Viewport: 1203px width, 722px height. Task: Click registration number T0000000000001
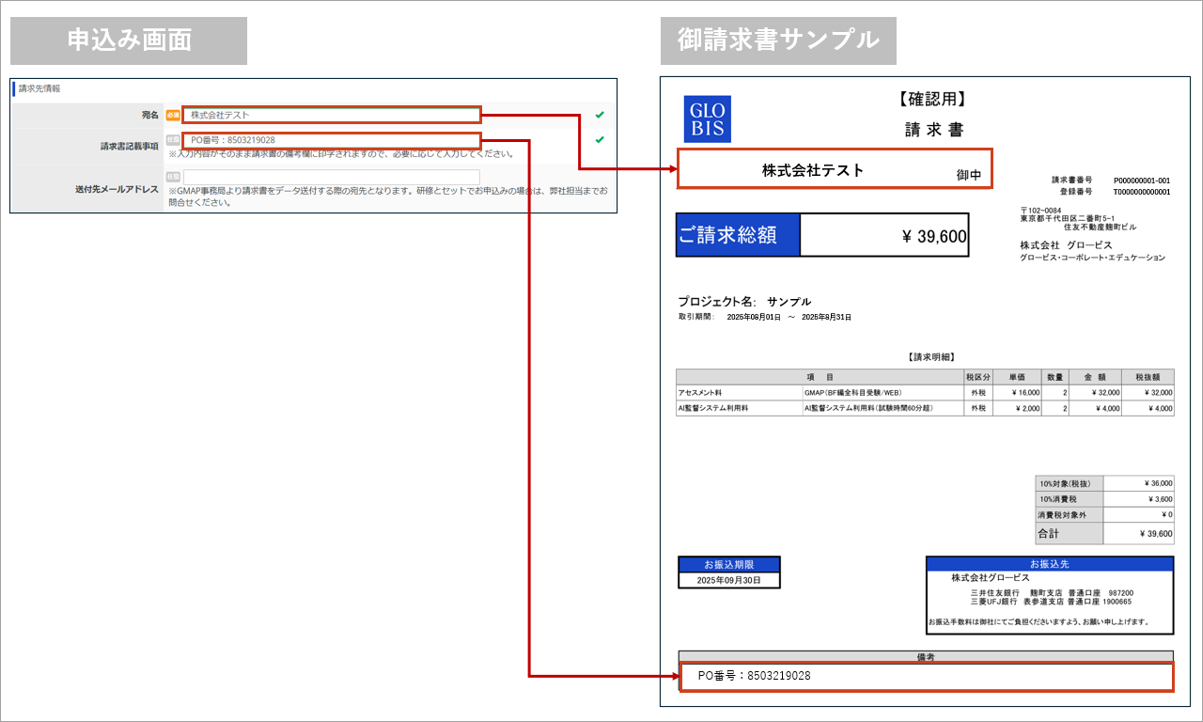[1141, 191]
